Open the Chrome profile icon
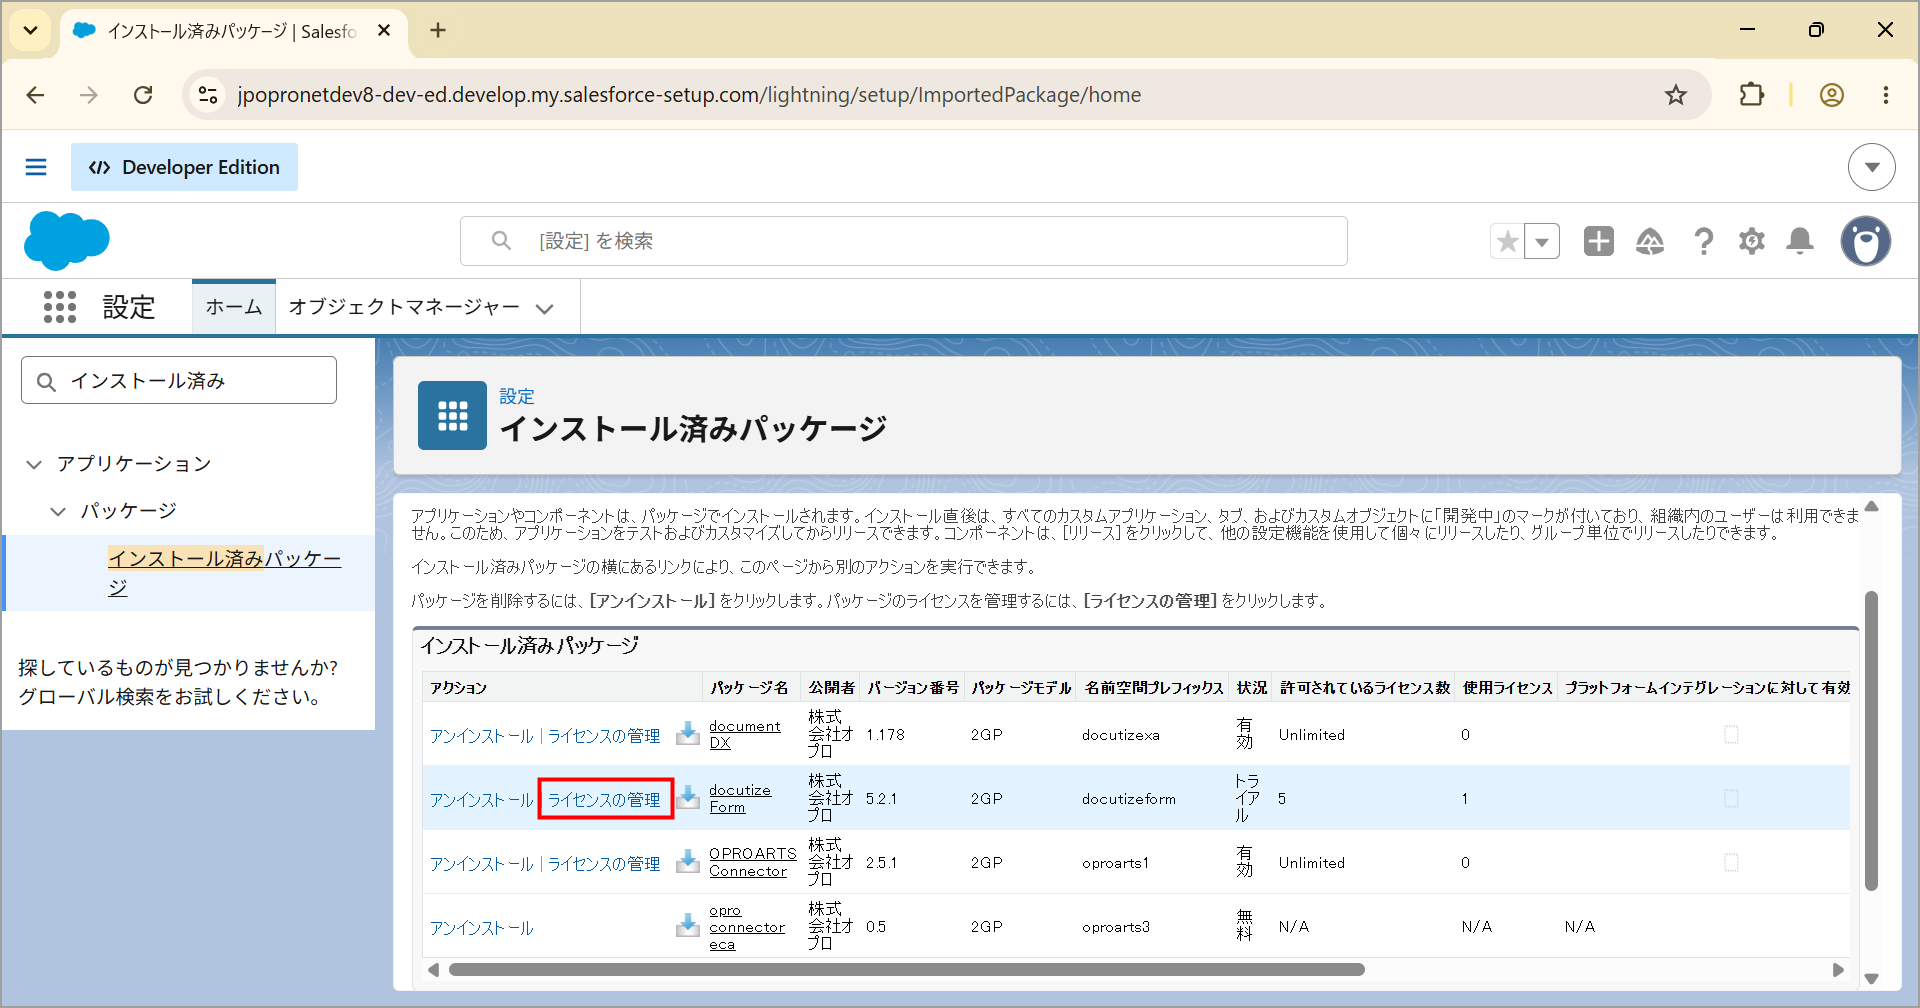 1832,95
